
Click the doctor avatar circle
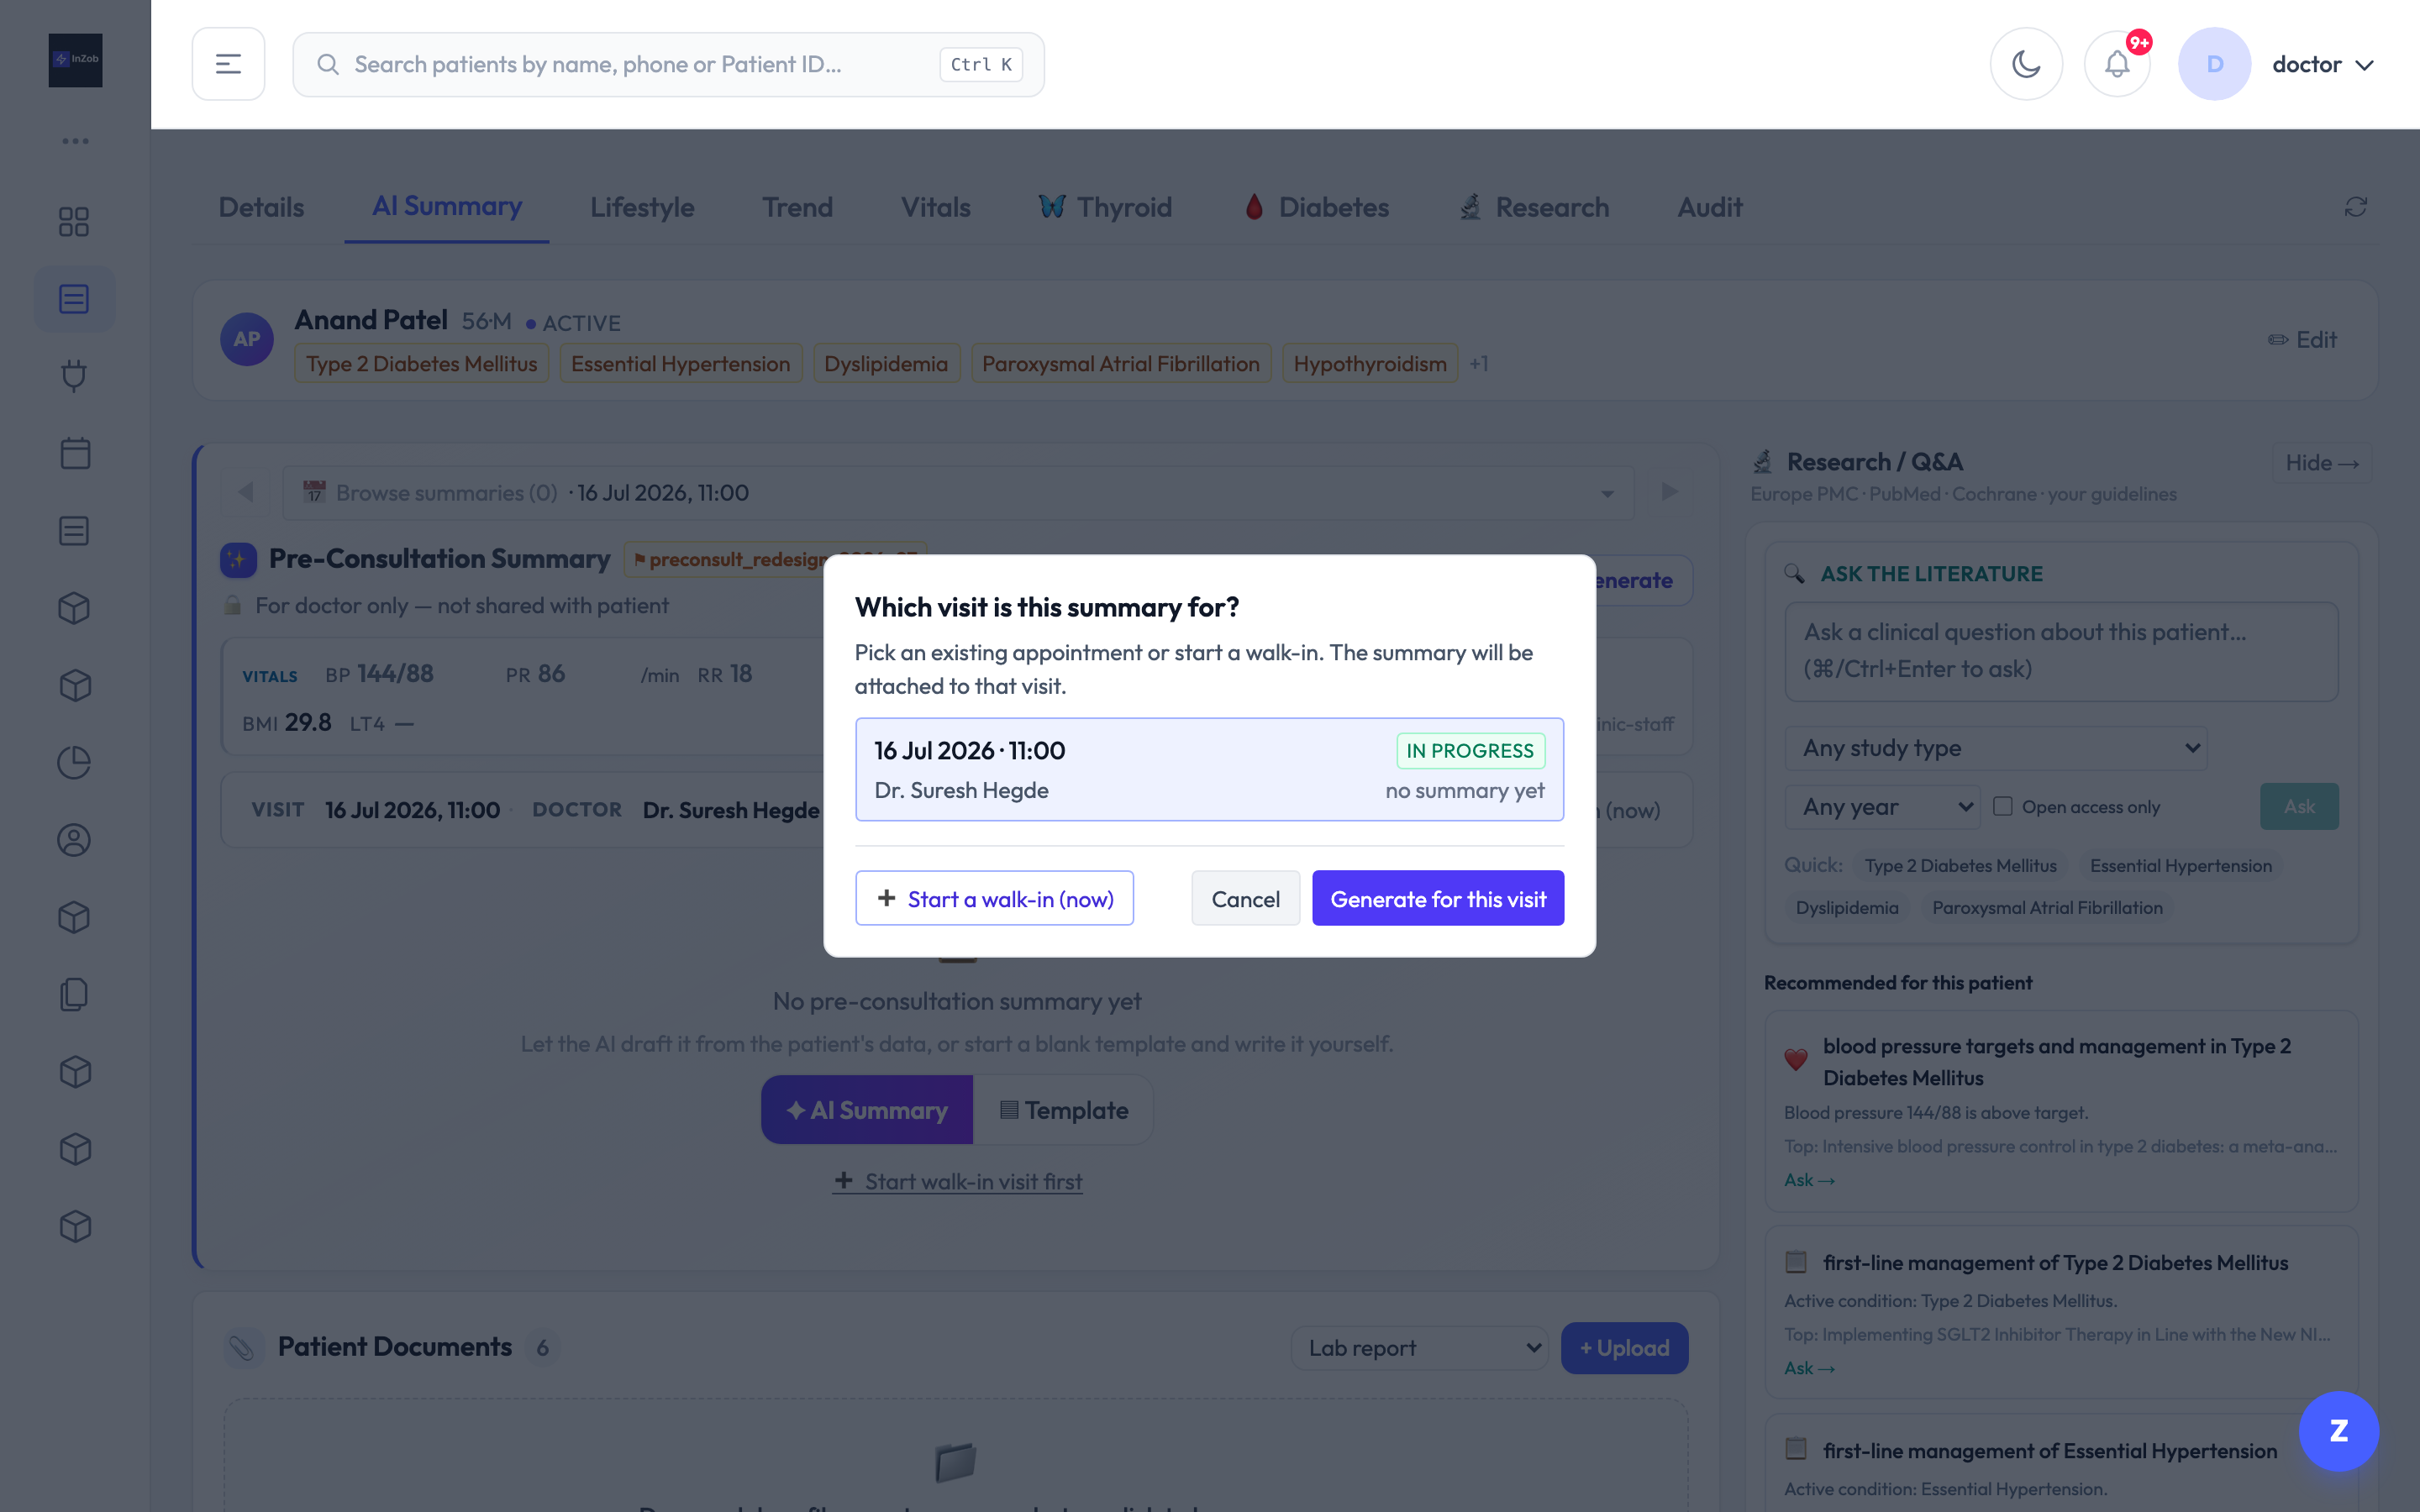click(x=2214, y=64)
